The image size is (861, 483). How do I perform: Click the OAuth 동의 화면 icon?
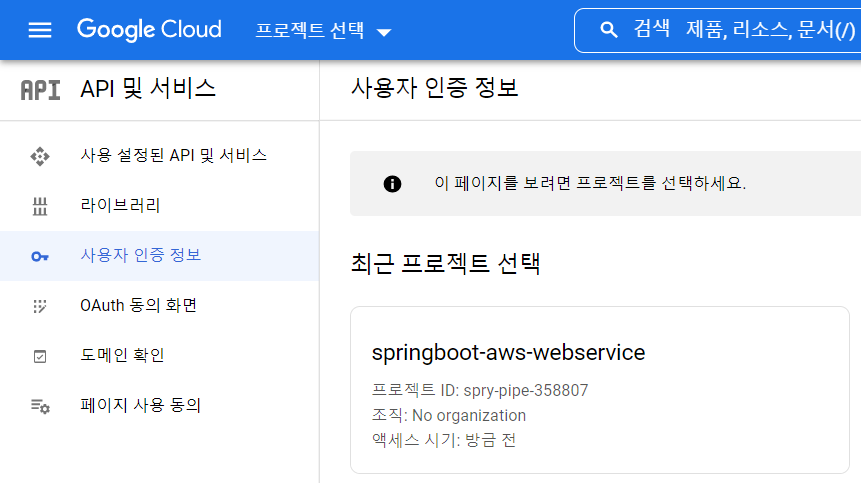pyautogui.click(x=40, y=306)
